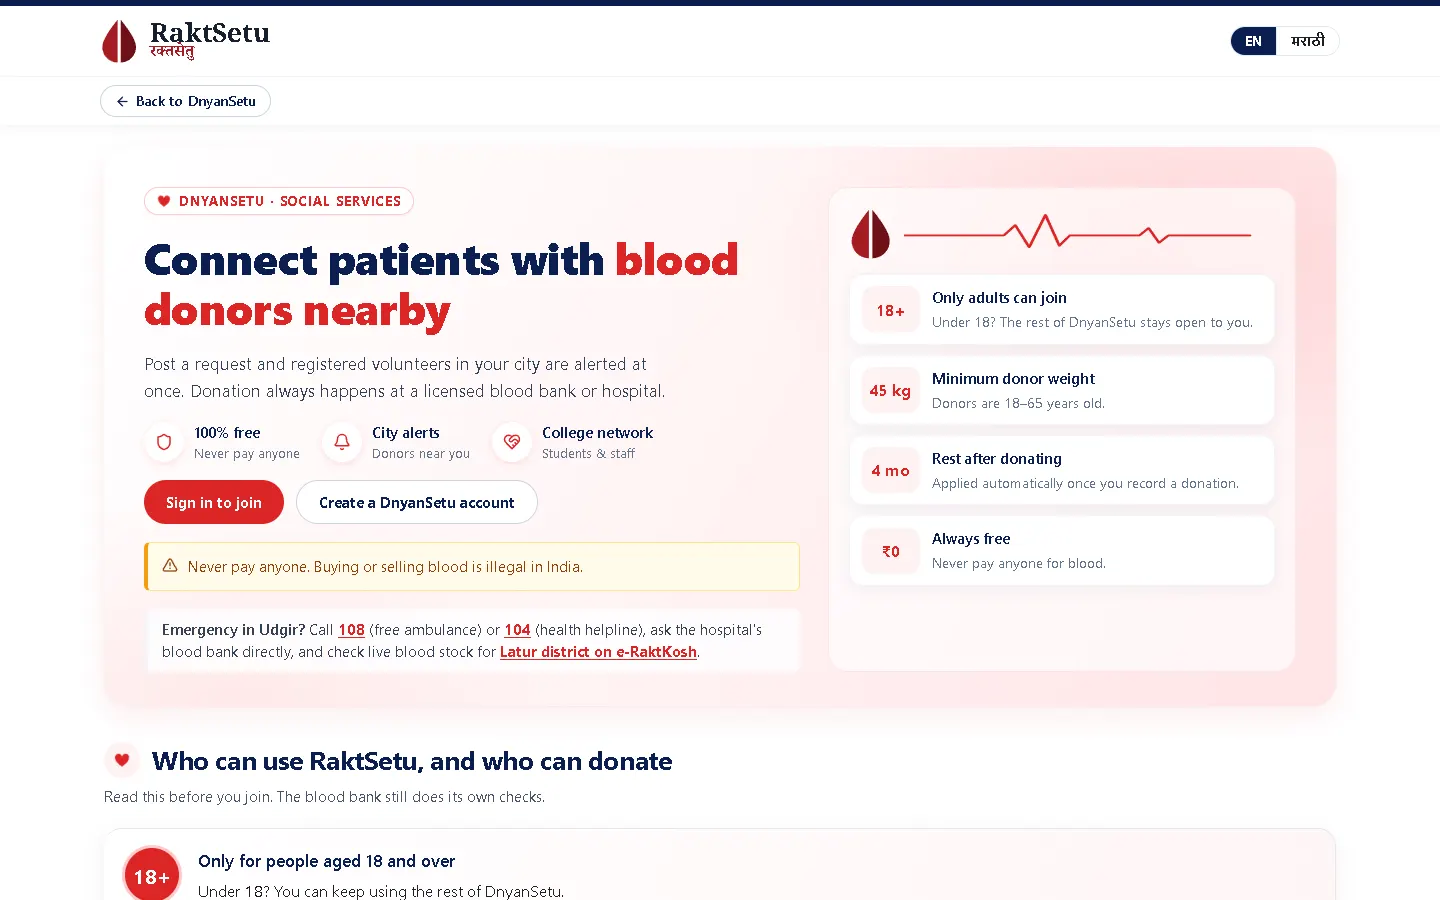
Task: Click the blood drop icon above info cards
Action: (x=870, y=234)
